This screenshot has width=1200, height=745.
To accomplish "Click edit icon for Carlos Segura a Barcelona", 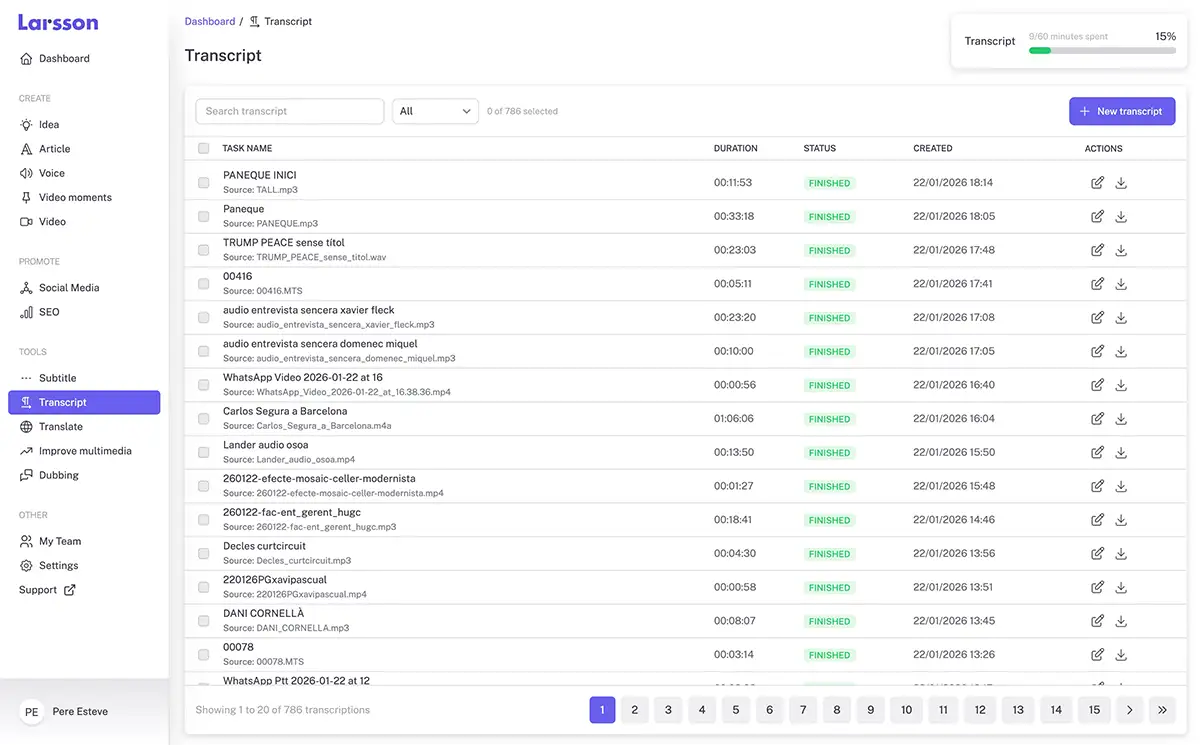I will coord(1097,419).
